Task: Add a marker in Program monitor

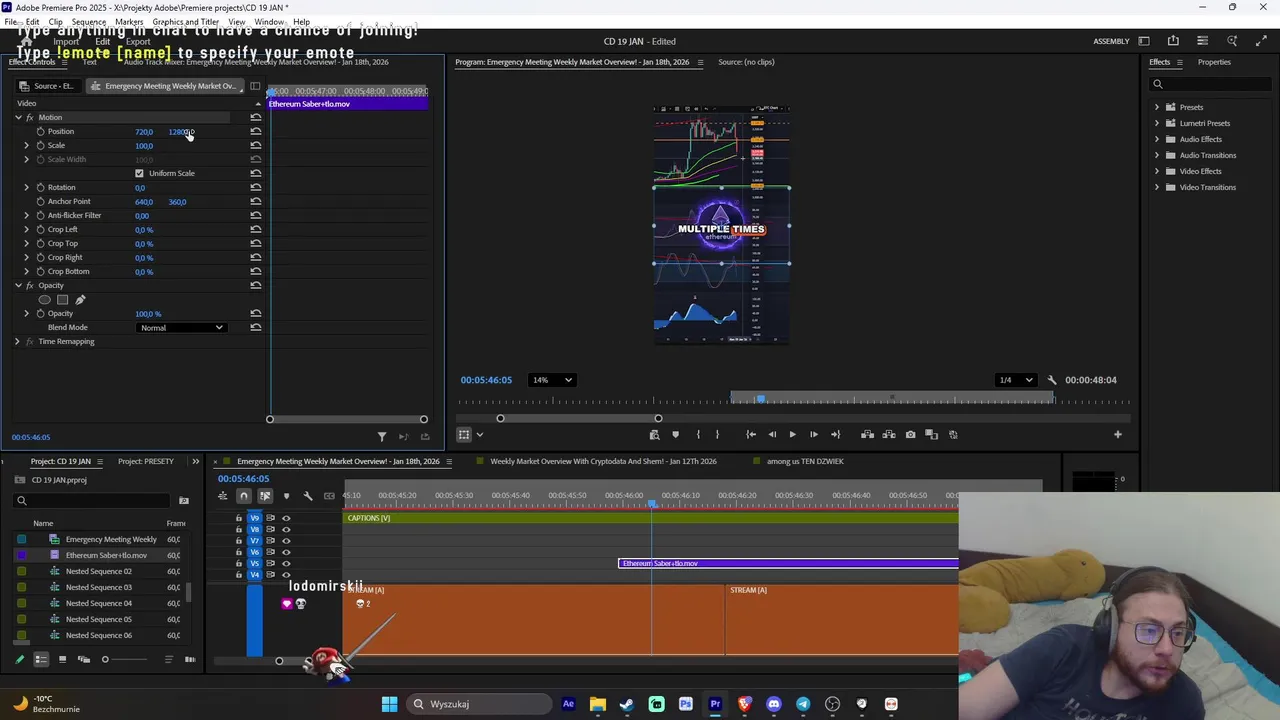Action: pyautogui.click(x=675, y=435)
